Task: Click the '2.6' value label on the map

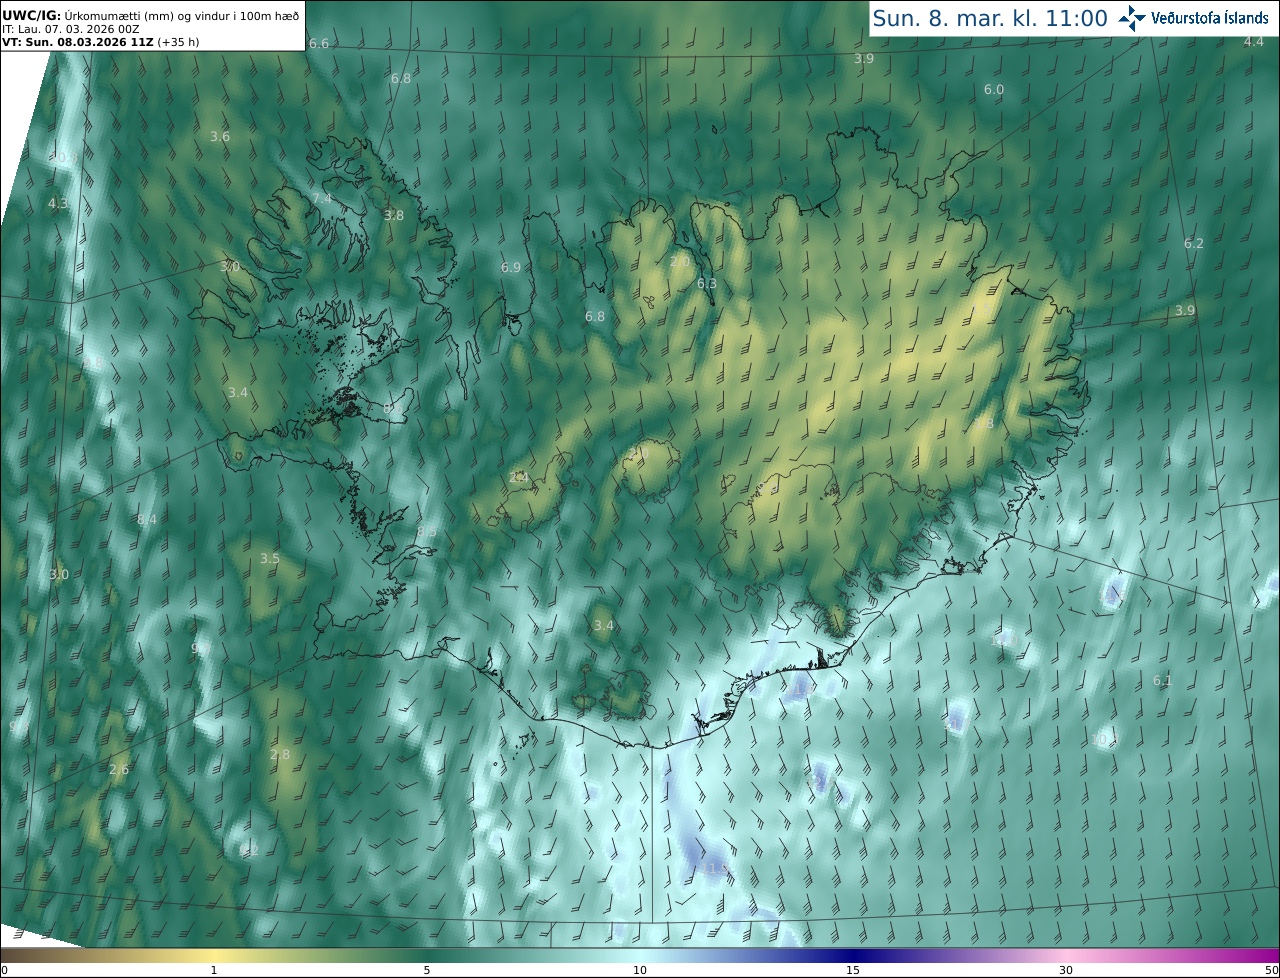Action: pyautogui.click(x=119, y=769)
